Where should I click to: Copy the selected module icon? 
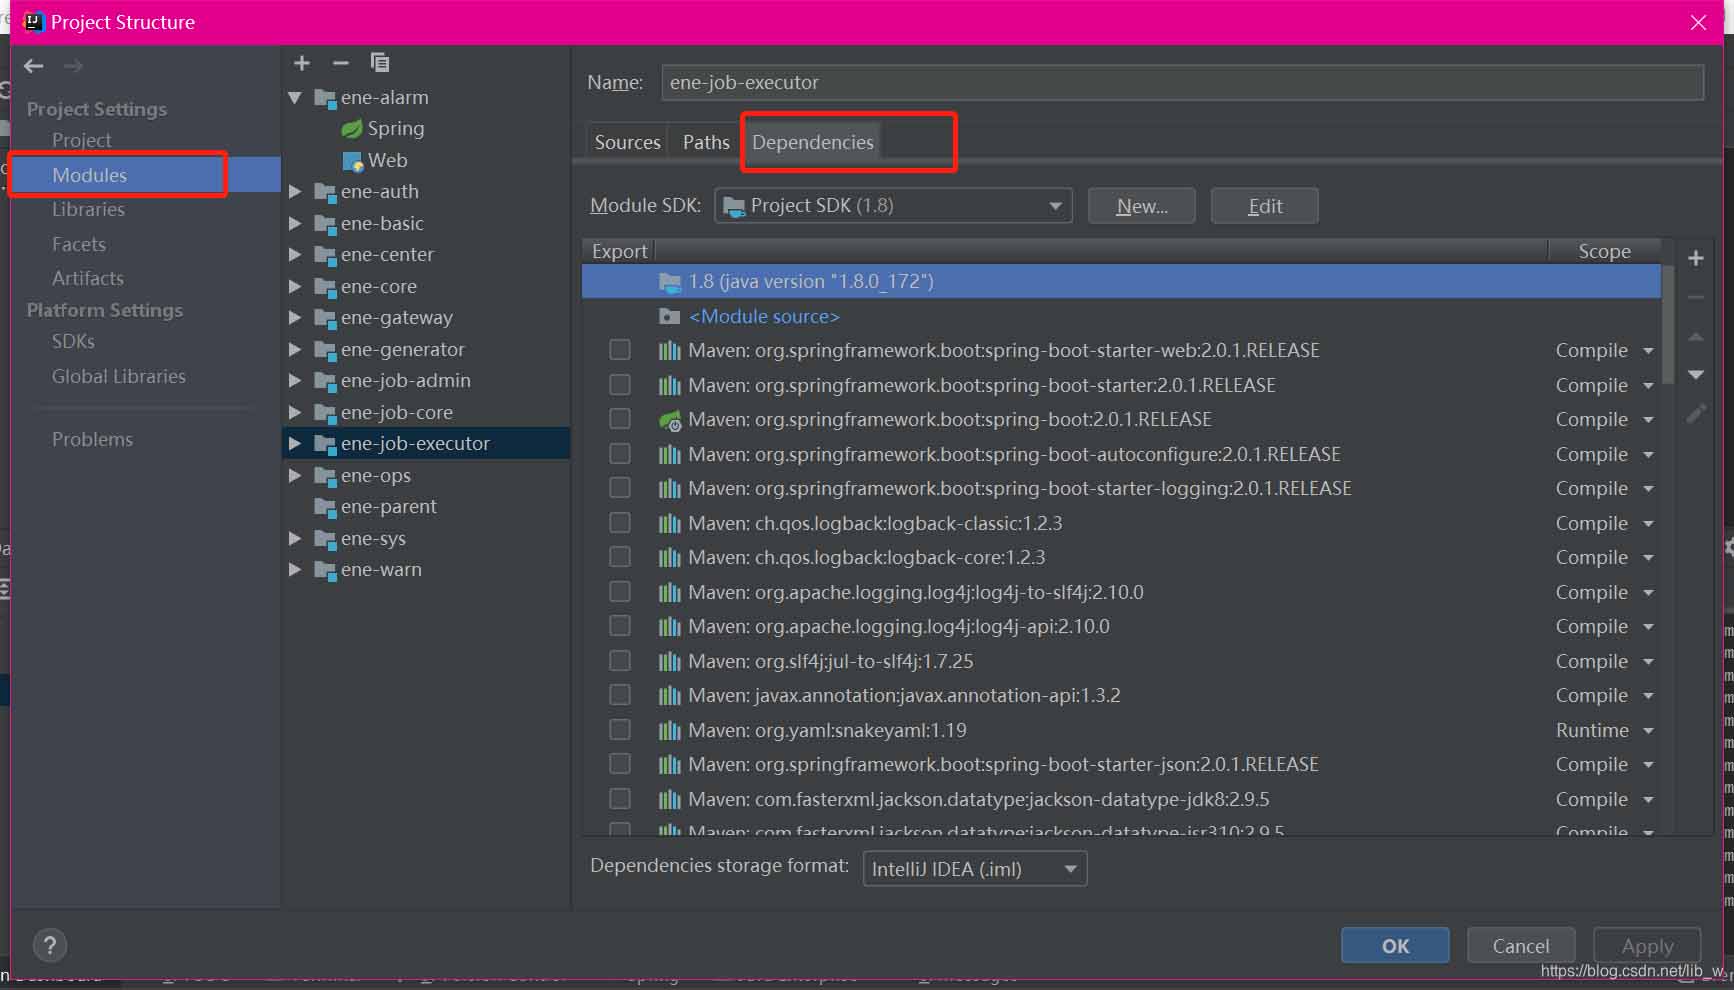[x=380, y=63]
